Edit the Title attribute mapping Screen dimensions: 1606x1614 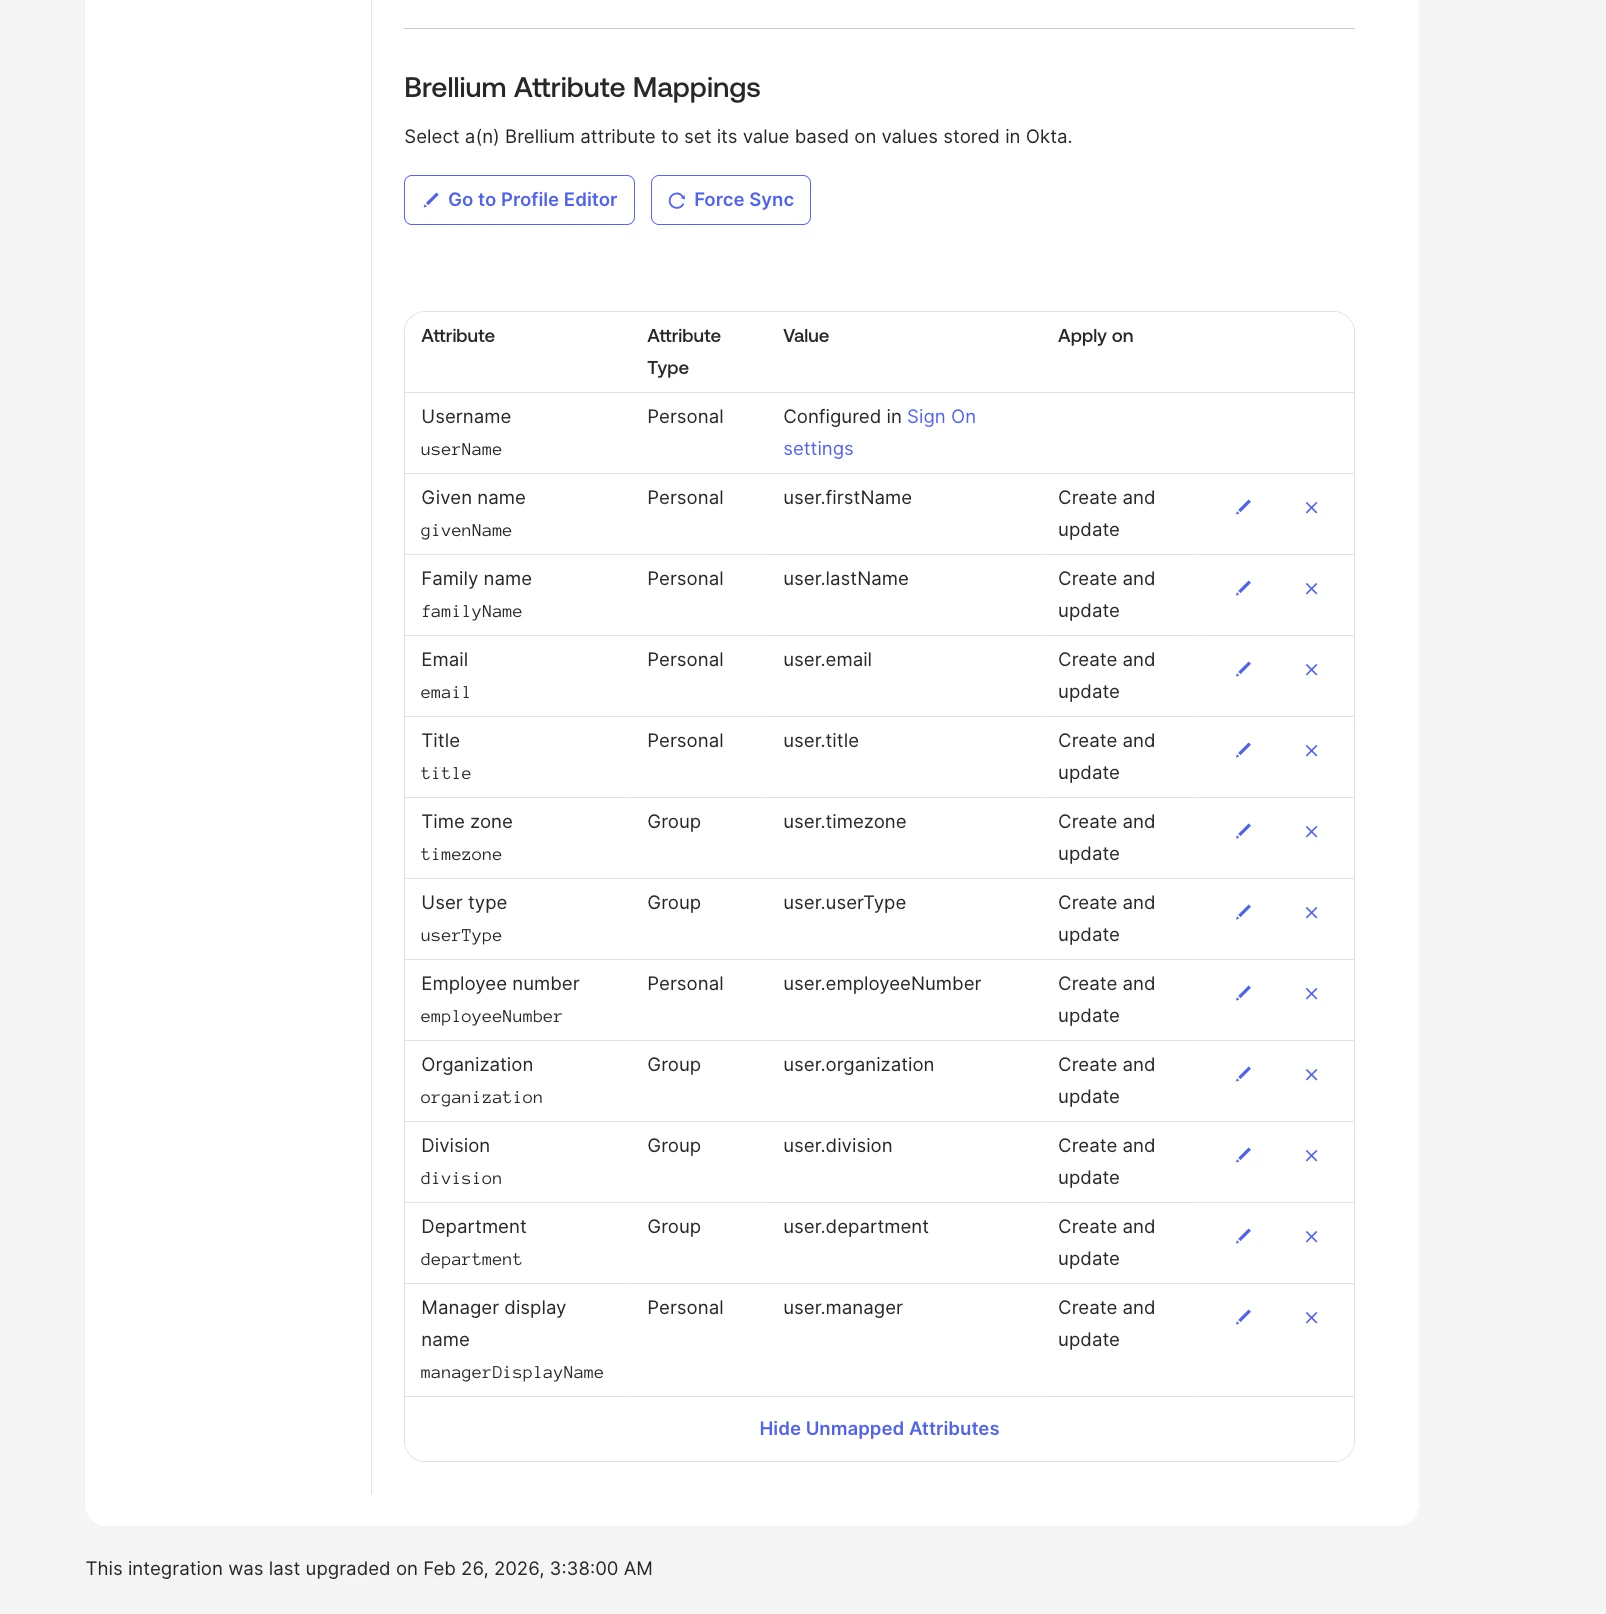(1243, 750)
